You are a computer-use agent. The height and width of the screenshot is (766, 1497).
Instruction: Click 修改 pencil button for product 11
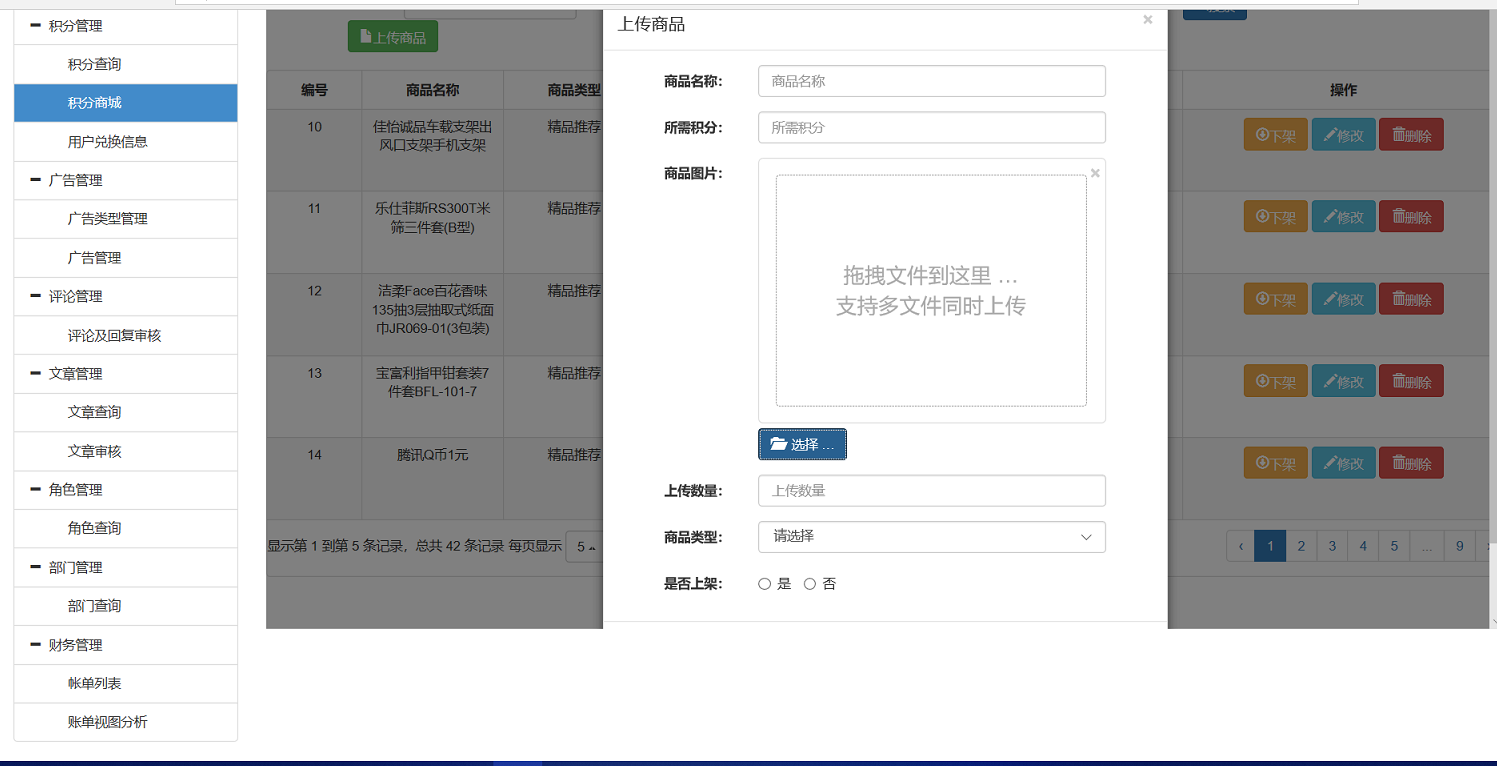click(x=1343, y=217)
